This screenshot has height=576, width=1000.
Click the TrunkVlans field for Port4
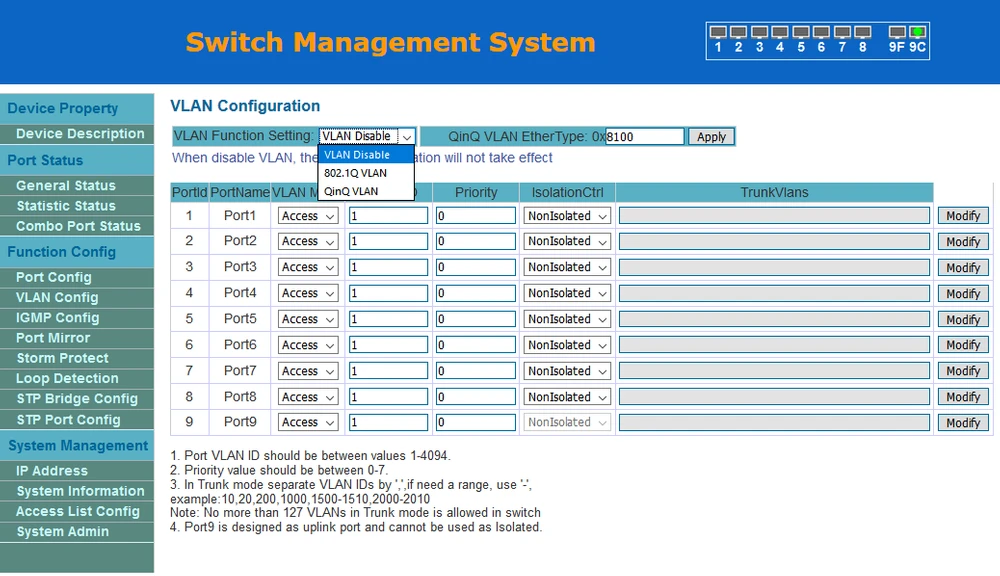(775, 293)
